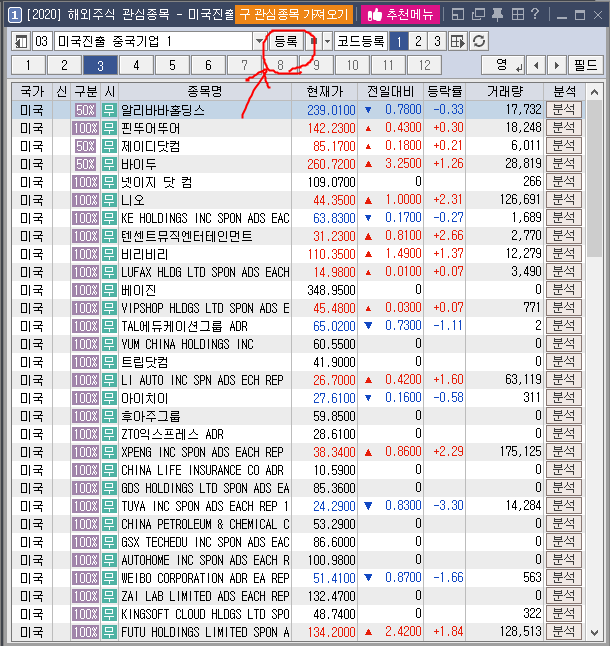The height and width of the screenshot is (646, 610).
Task: Click the group number field showing 03
Action: 42,41
